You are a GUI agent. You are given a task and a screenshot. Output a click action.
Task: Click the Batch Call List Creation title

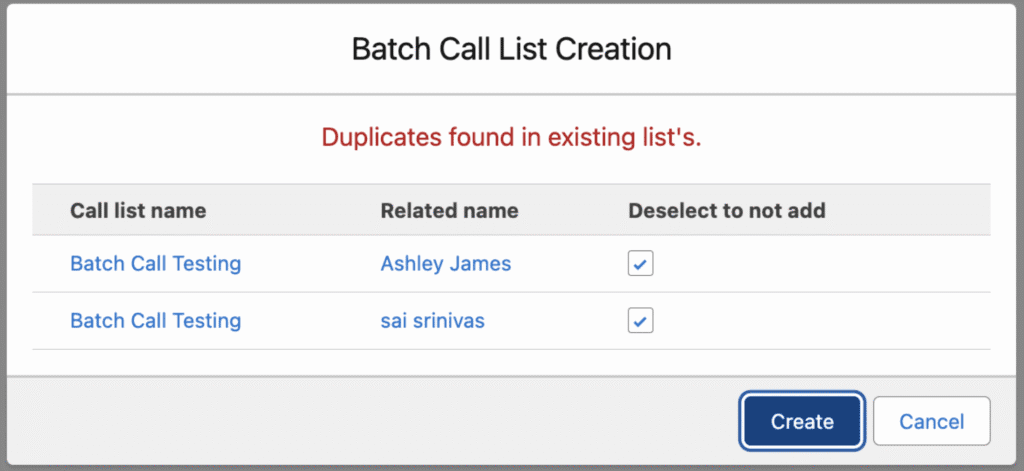tap(511, 48)
